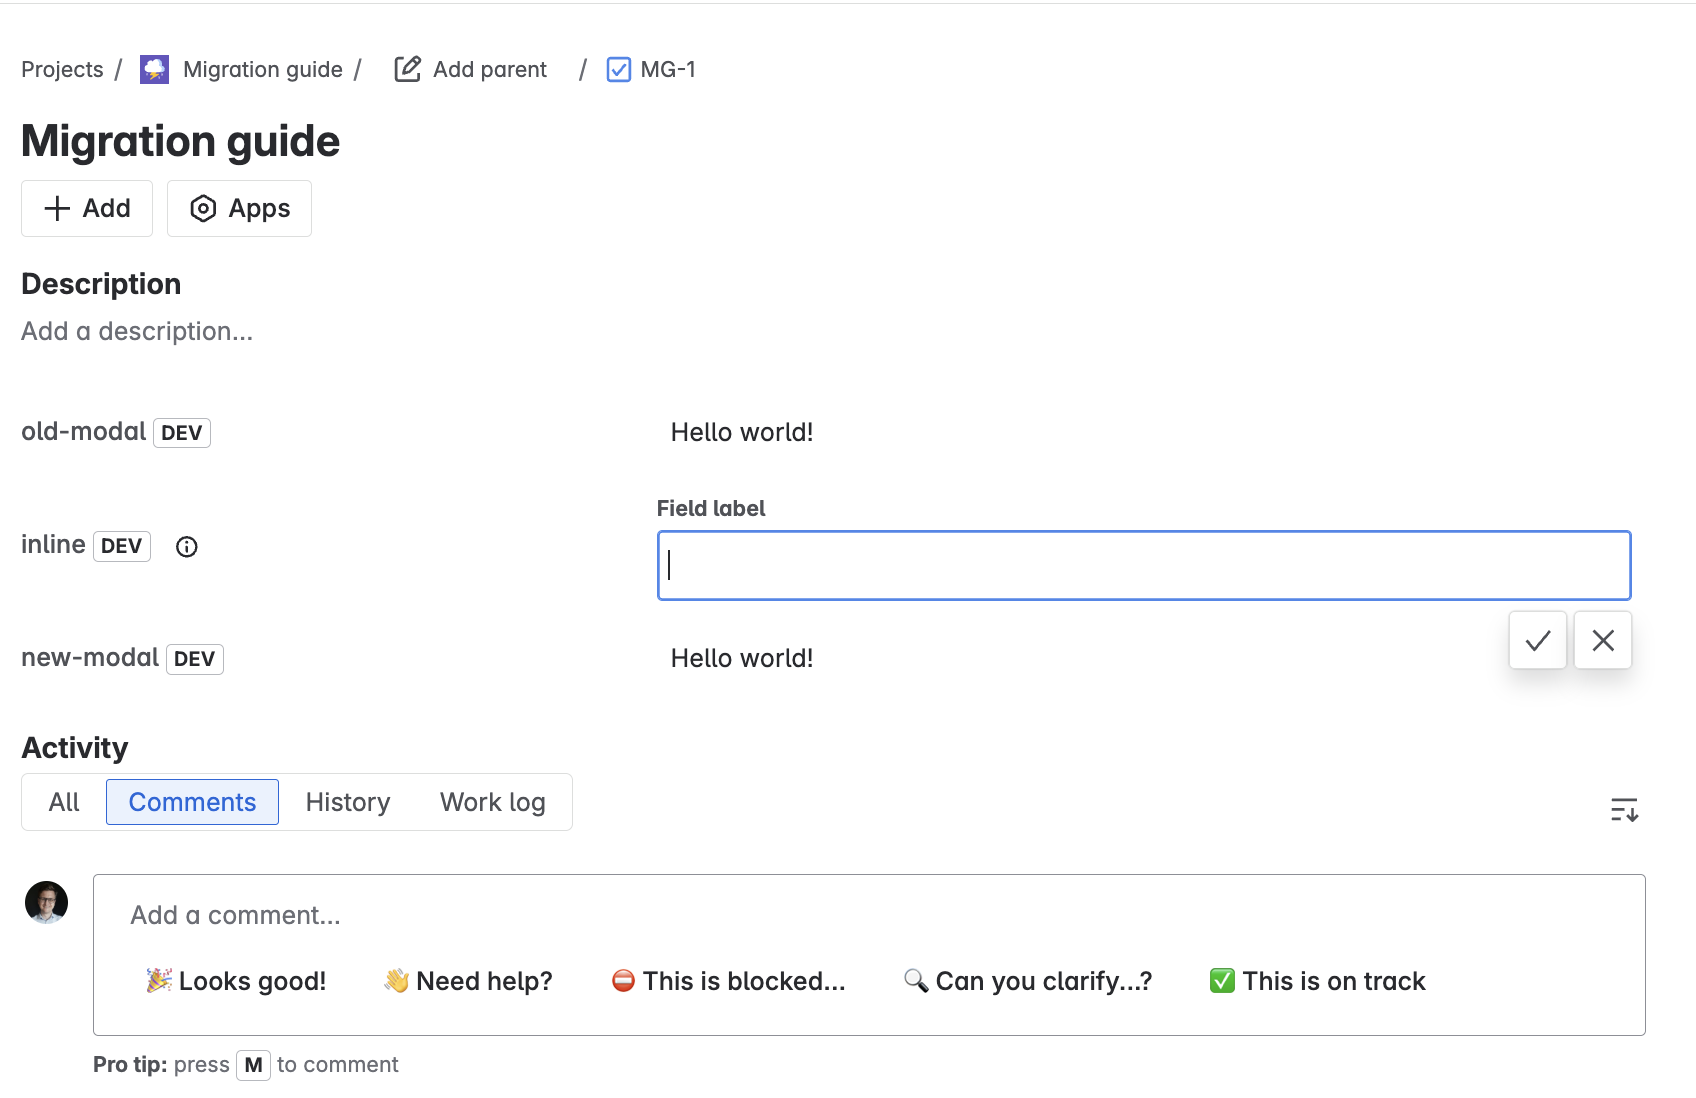Open the Projects breadcrumb link
This screenshot has width=1696, height=1098.
(x=62, y=69)
